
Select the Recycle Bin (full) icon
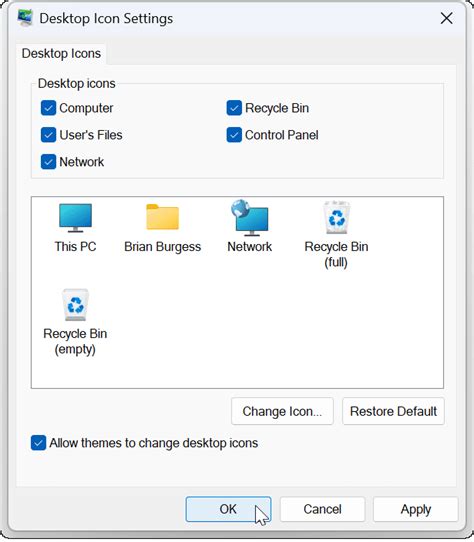[336, 218]
